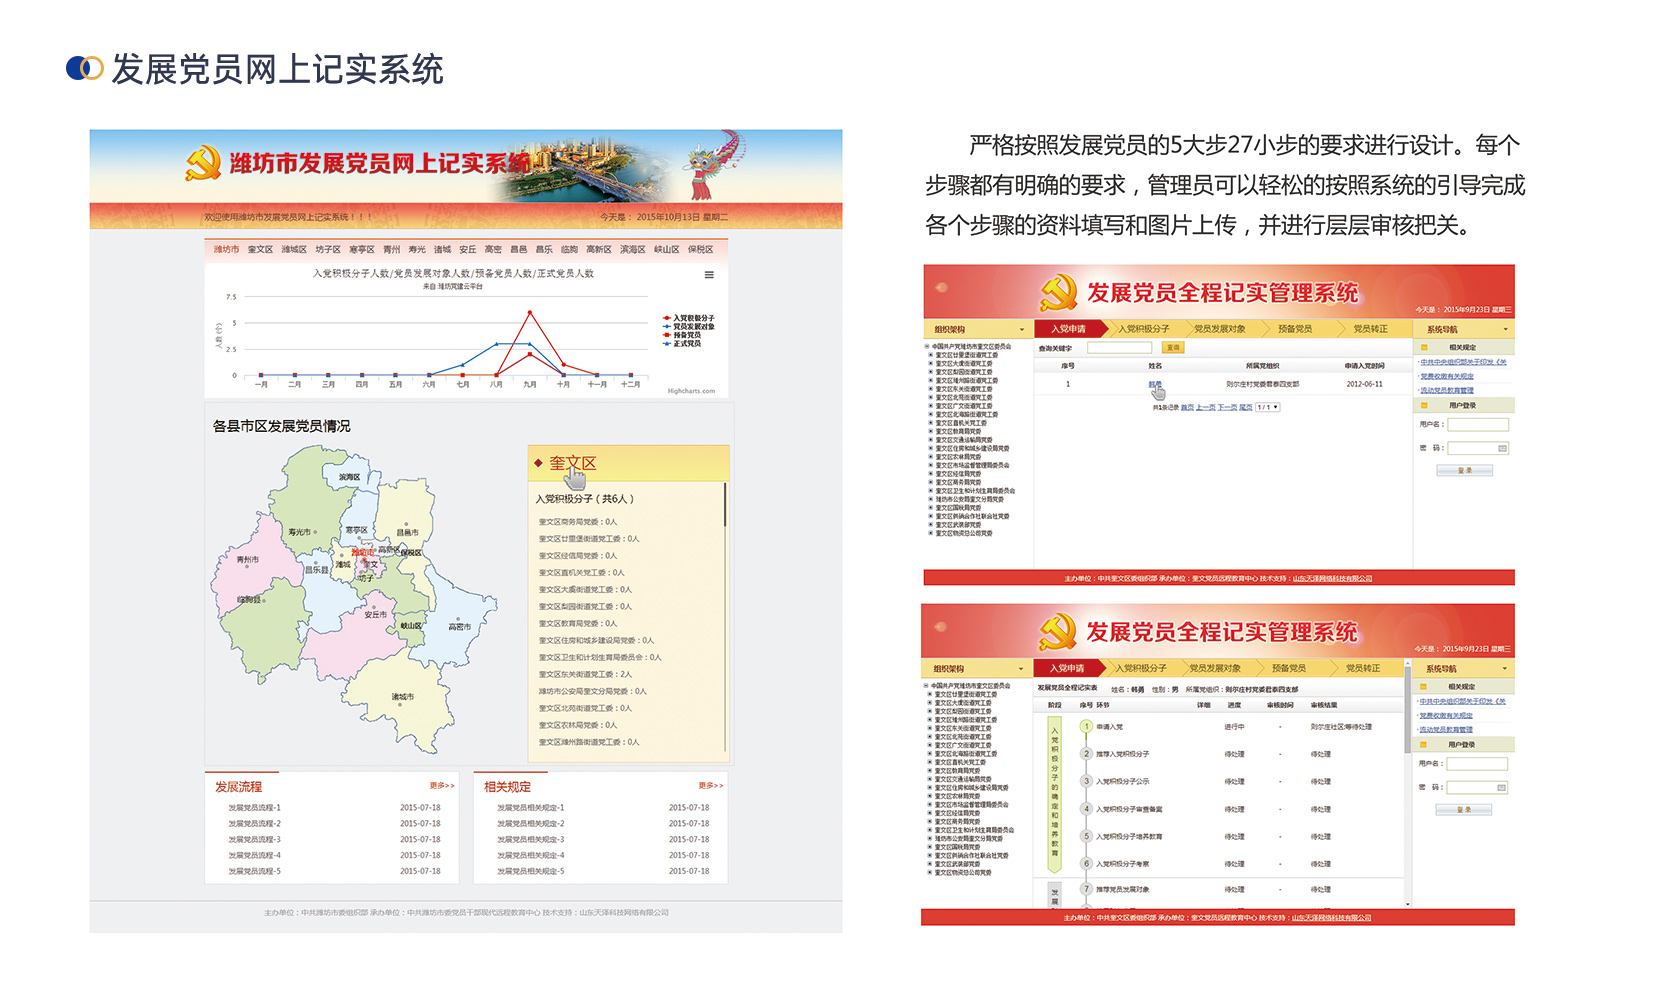The height and width of the screenshot is (1002, 1671).
Task: Click step 6 circle beside 入党积极分子考察
Action: pyautogui.click(x=1086, y=863)
